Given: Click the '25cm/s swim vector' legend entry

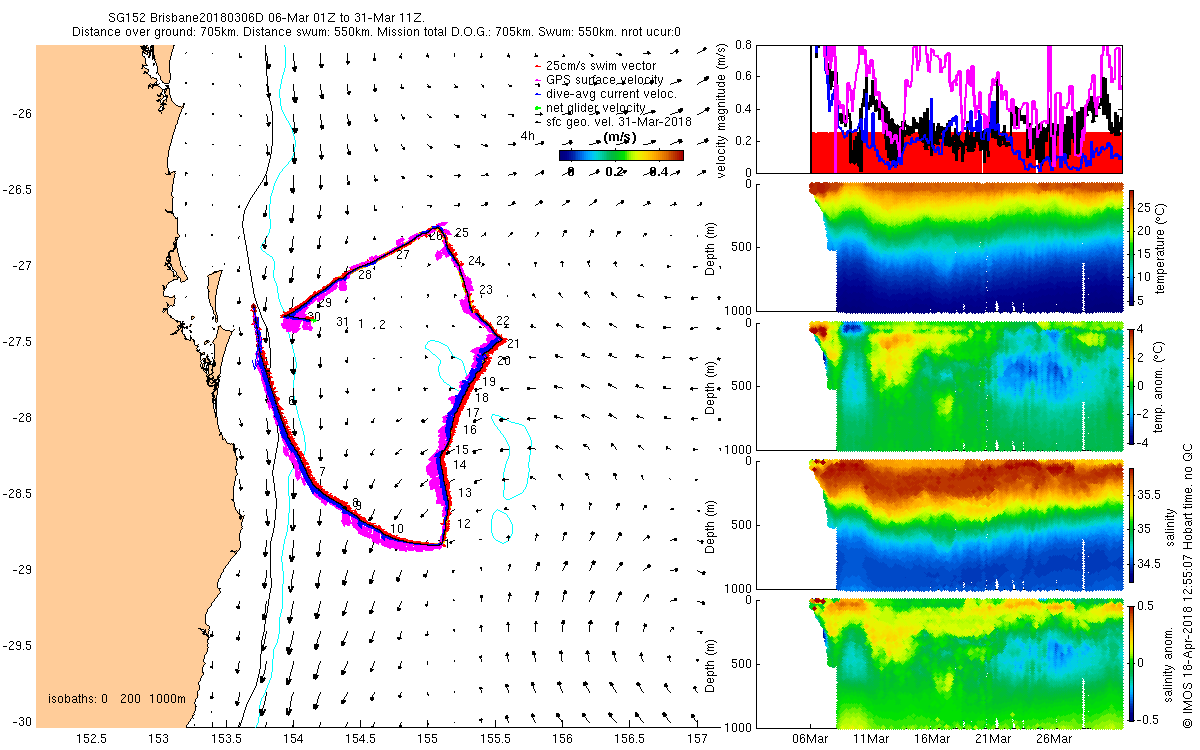Looking at the screenshot, I should pos(601,66).
